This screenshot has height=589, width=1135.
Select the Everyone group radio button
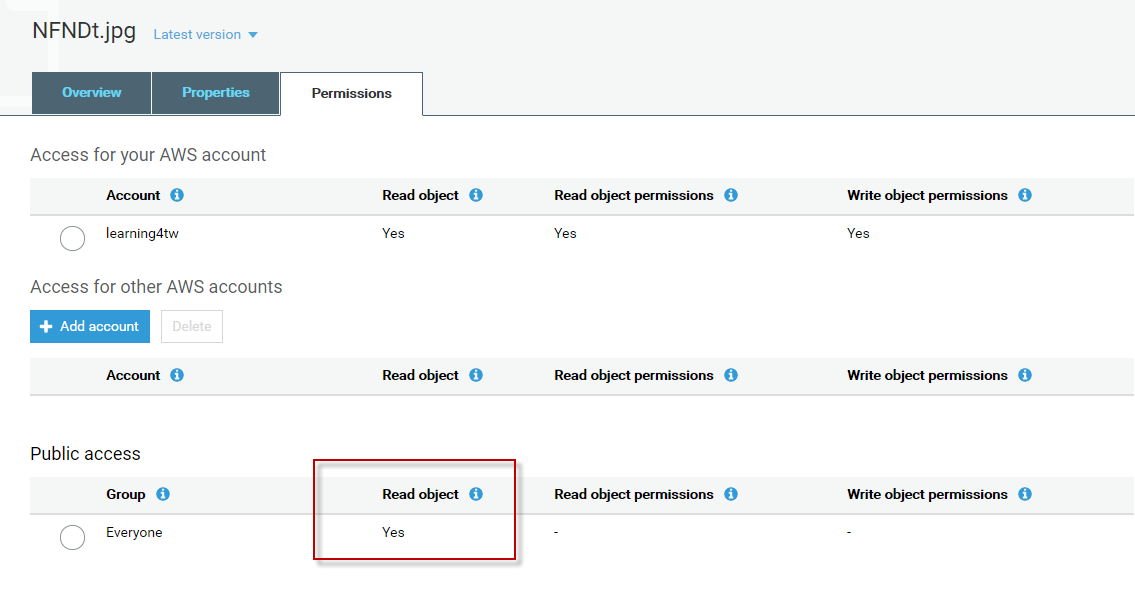[73, 538]
